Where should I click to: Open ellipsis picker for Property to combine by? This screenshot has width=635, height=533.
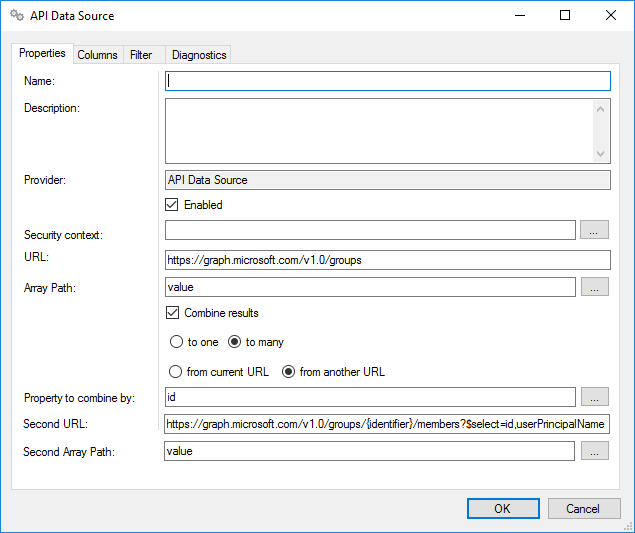pyautogui.click(x=593, y=397)
